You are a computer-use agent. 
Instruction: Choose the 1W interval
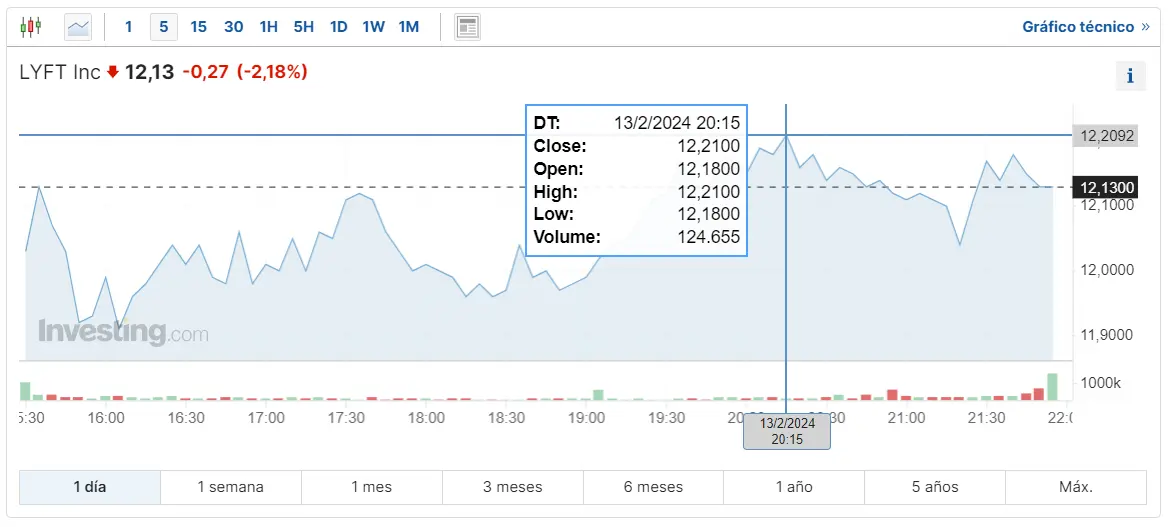(x=373, y=27)
